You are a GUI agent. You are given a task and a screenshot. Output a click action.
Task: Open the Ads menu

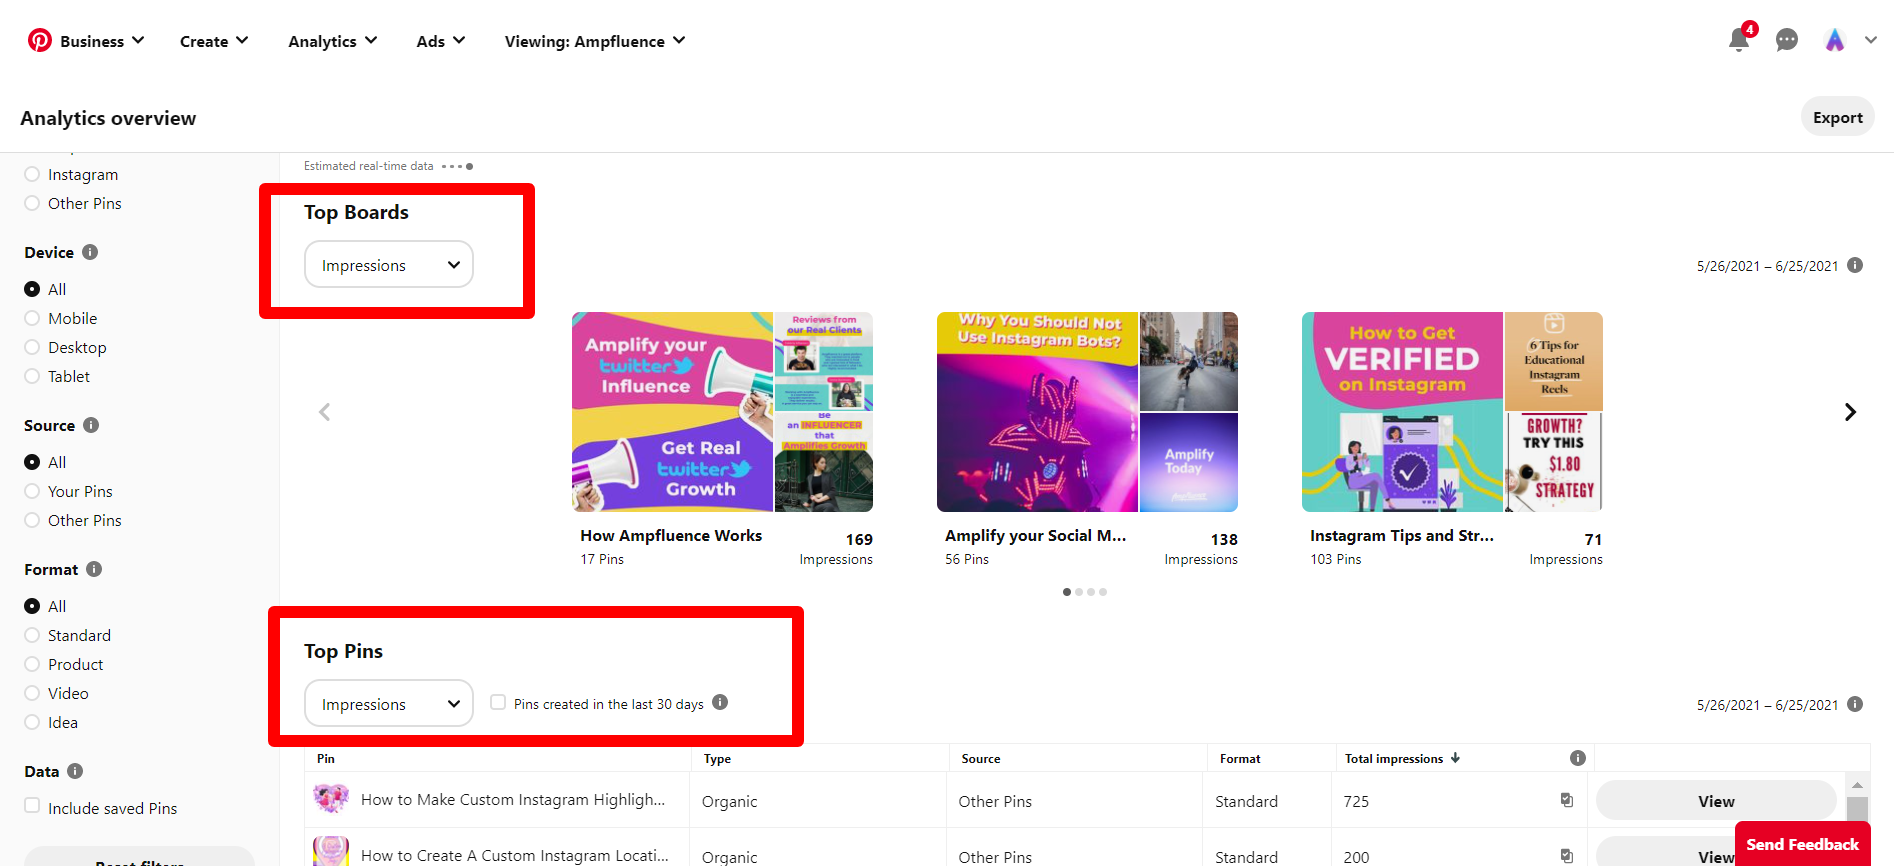[x=440, y=41]
